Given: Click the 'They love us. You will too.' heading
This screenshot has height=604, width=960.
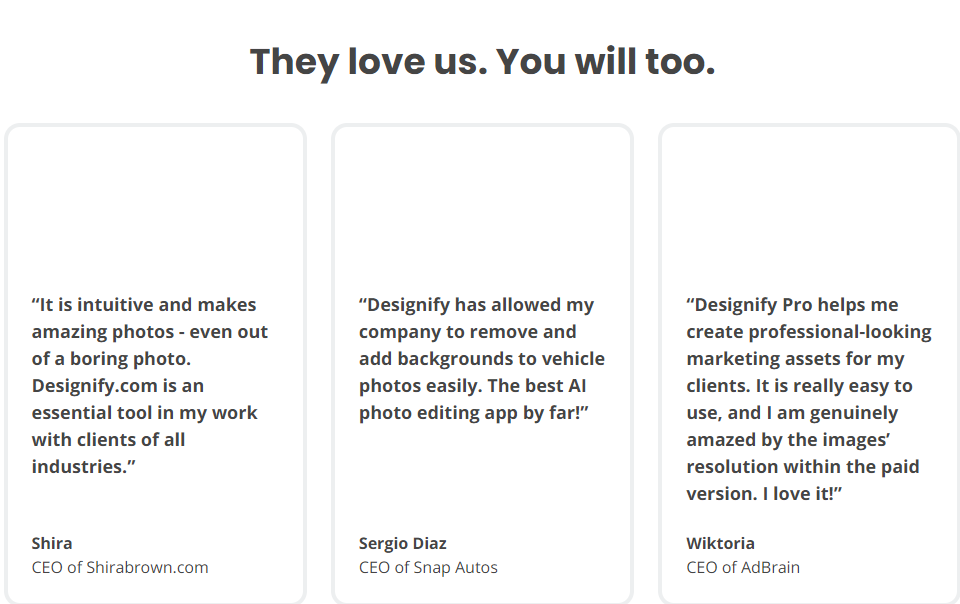Looking at the screenshot, I should click(x=482, y=62).
